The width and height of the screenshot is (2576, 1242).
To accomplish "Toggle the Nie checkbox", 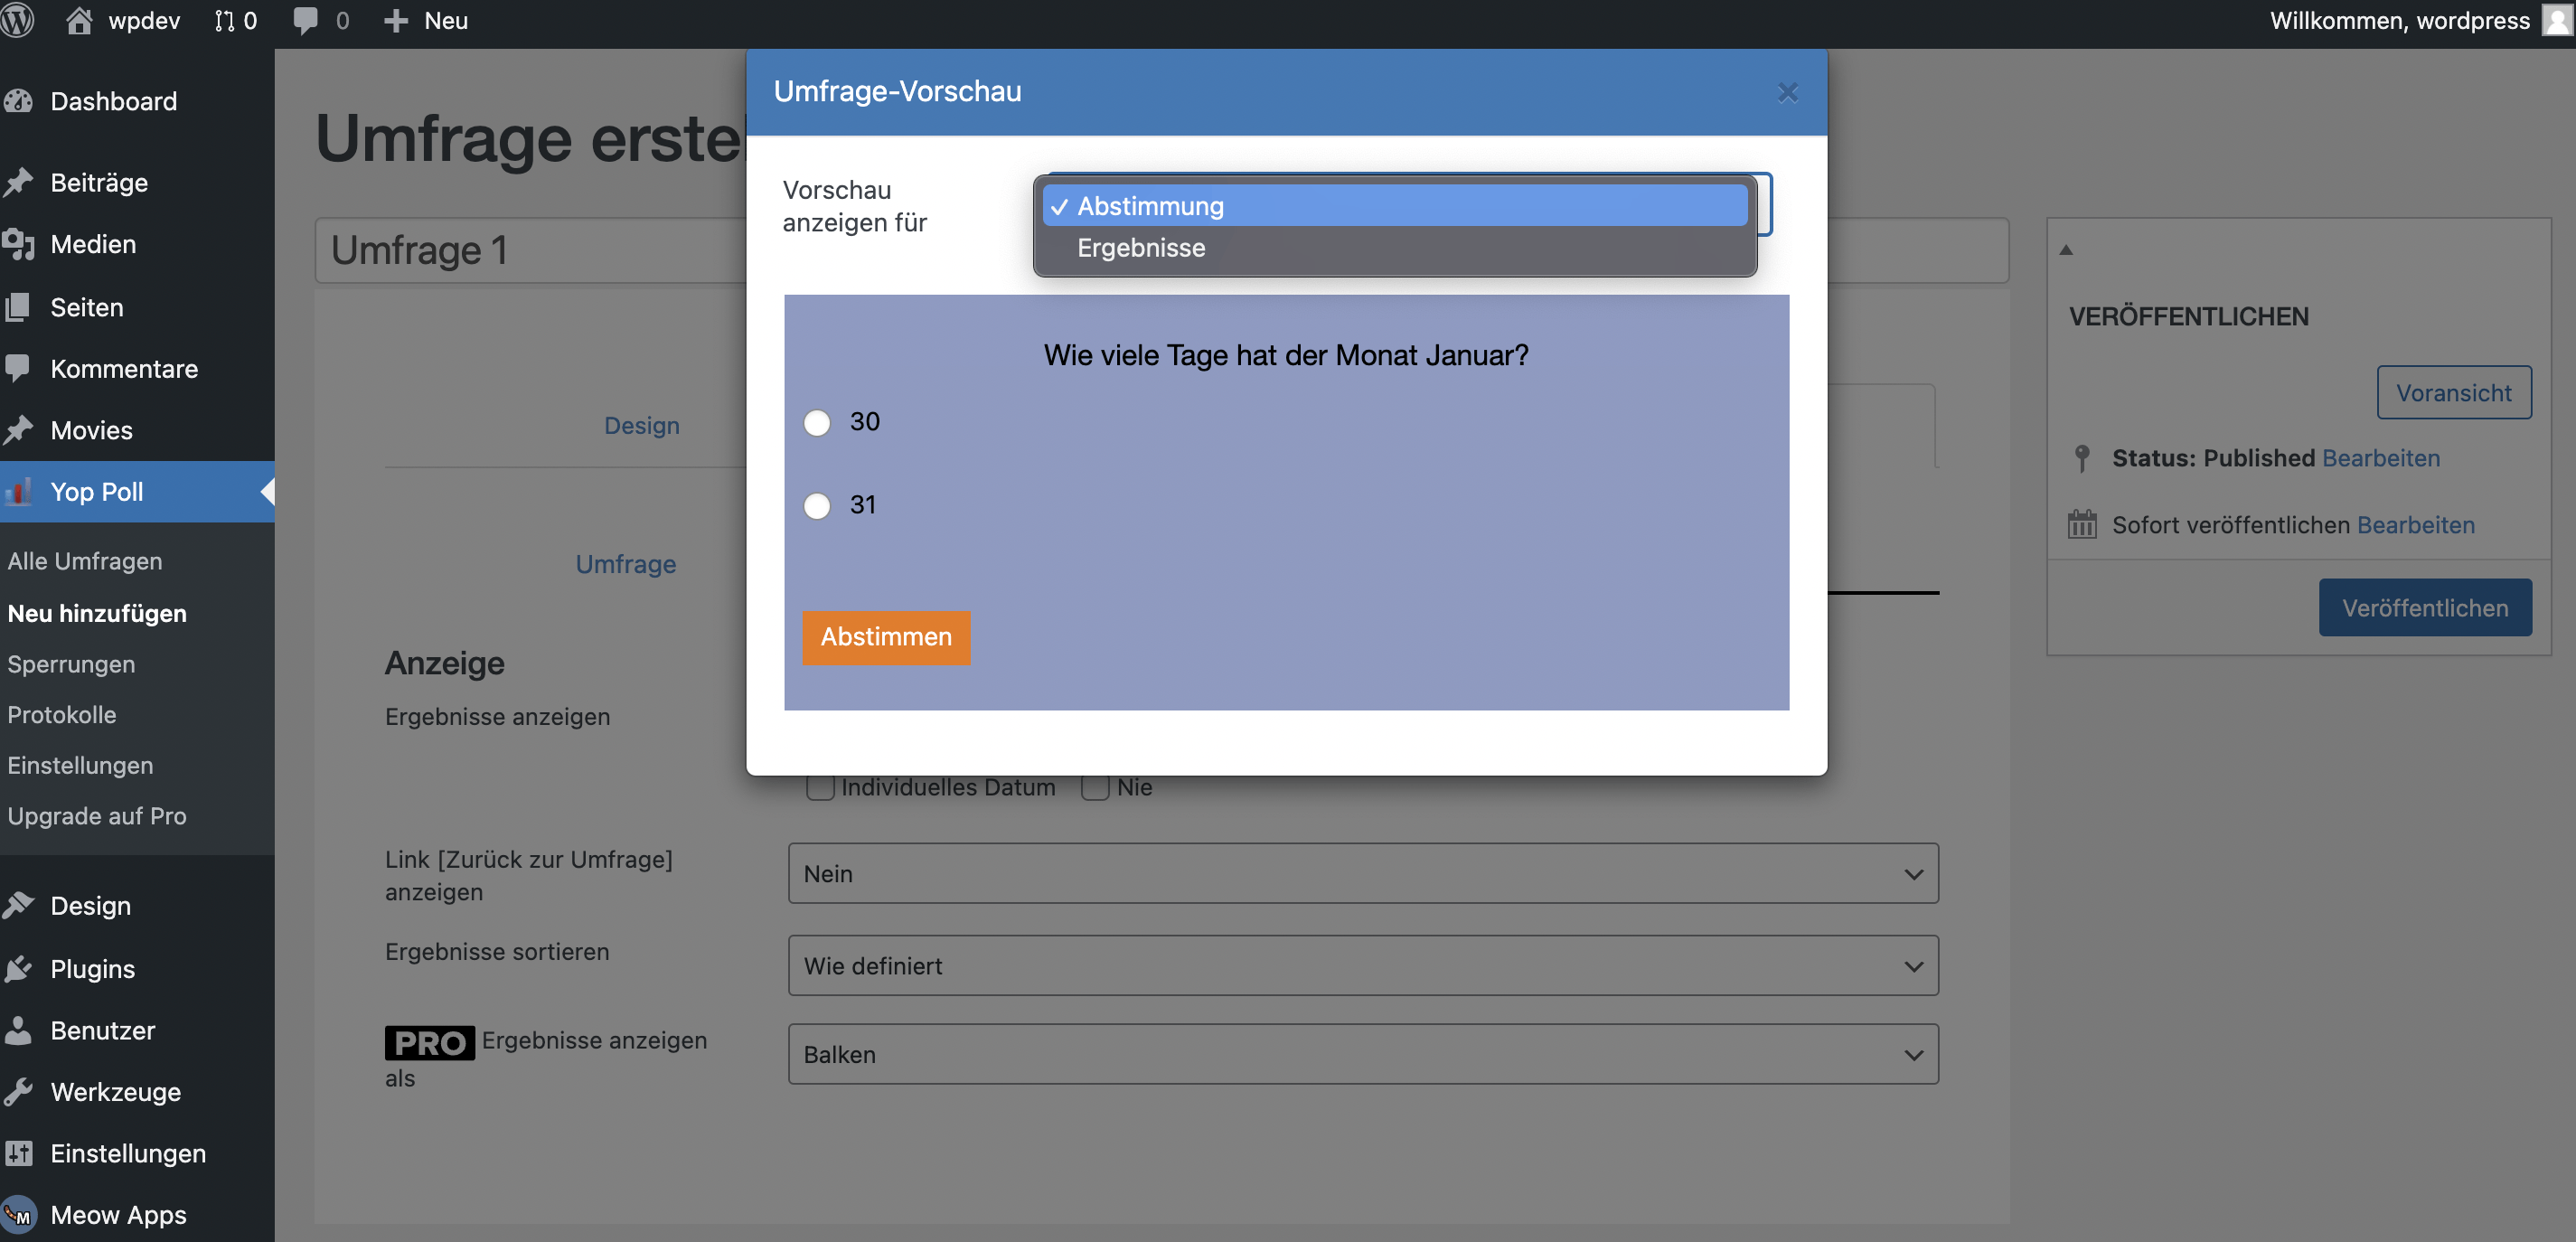I will (x=1095, y=787).
